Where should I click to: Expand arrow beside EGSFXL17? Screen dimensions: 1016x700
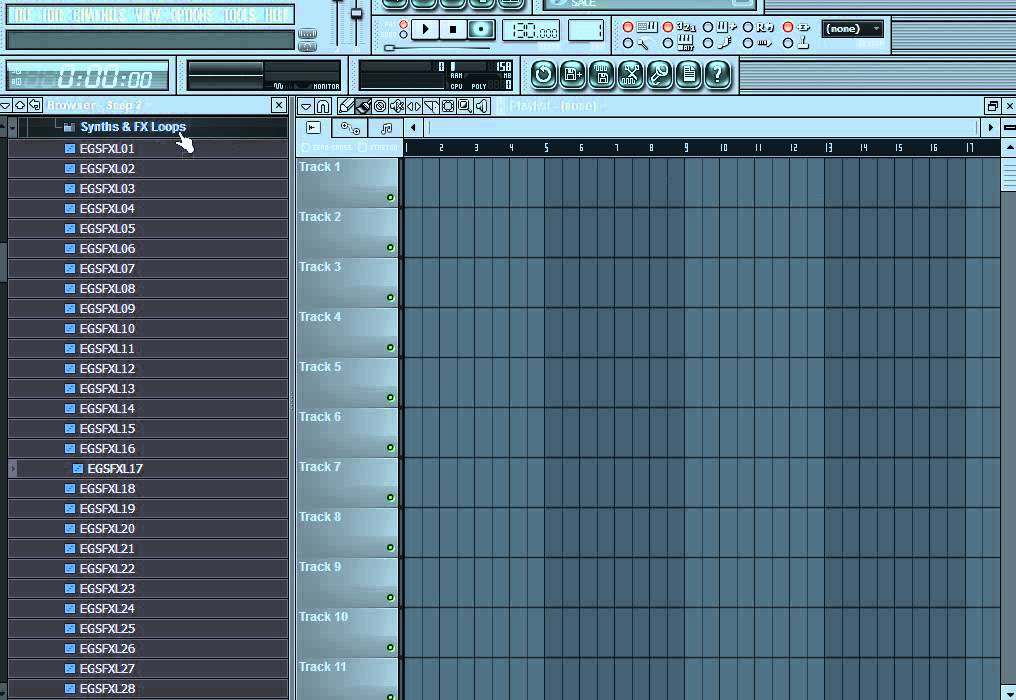[x=13, y=468]
